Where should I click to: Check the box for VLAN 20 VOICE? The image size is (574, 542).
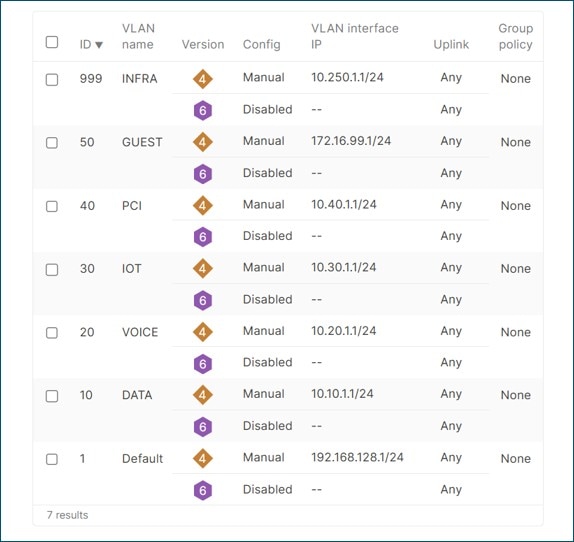[52, 333]
